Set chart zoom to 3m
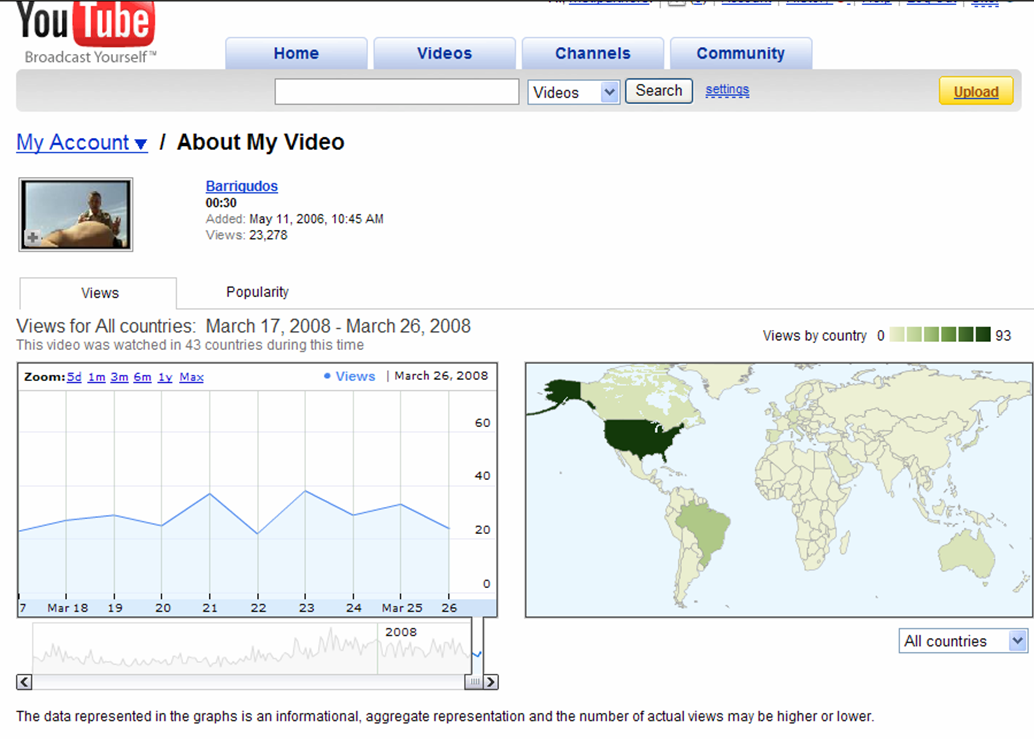 119,377
